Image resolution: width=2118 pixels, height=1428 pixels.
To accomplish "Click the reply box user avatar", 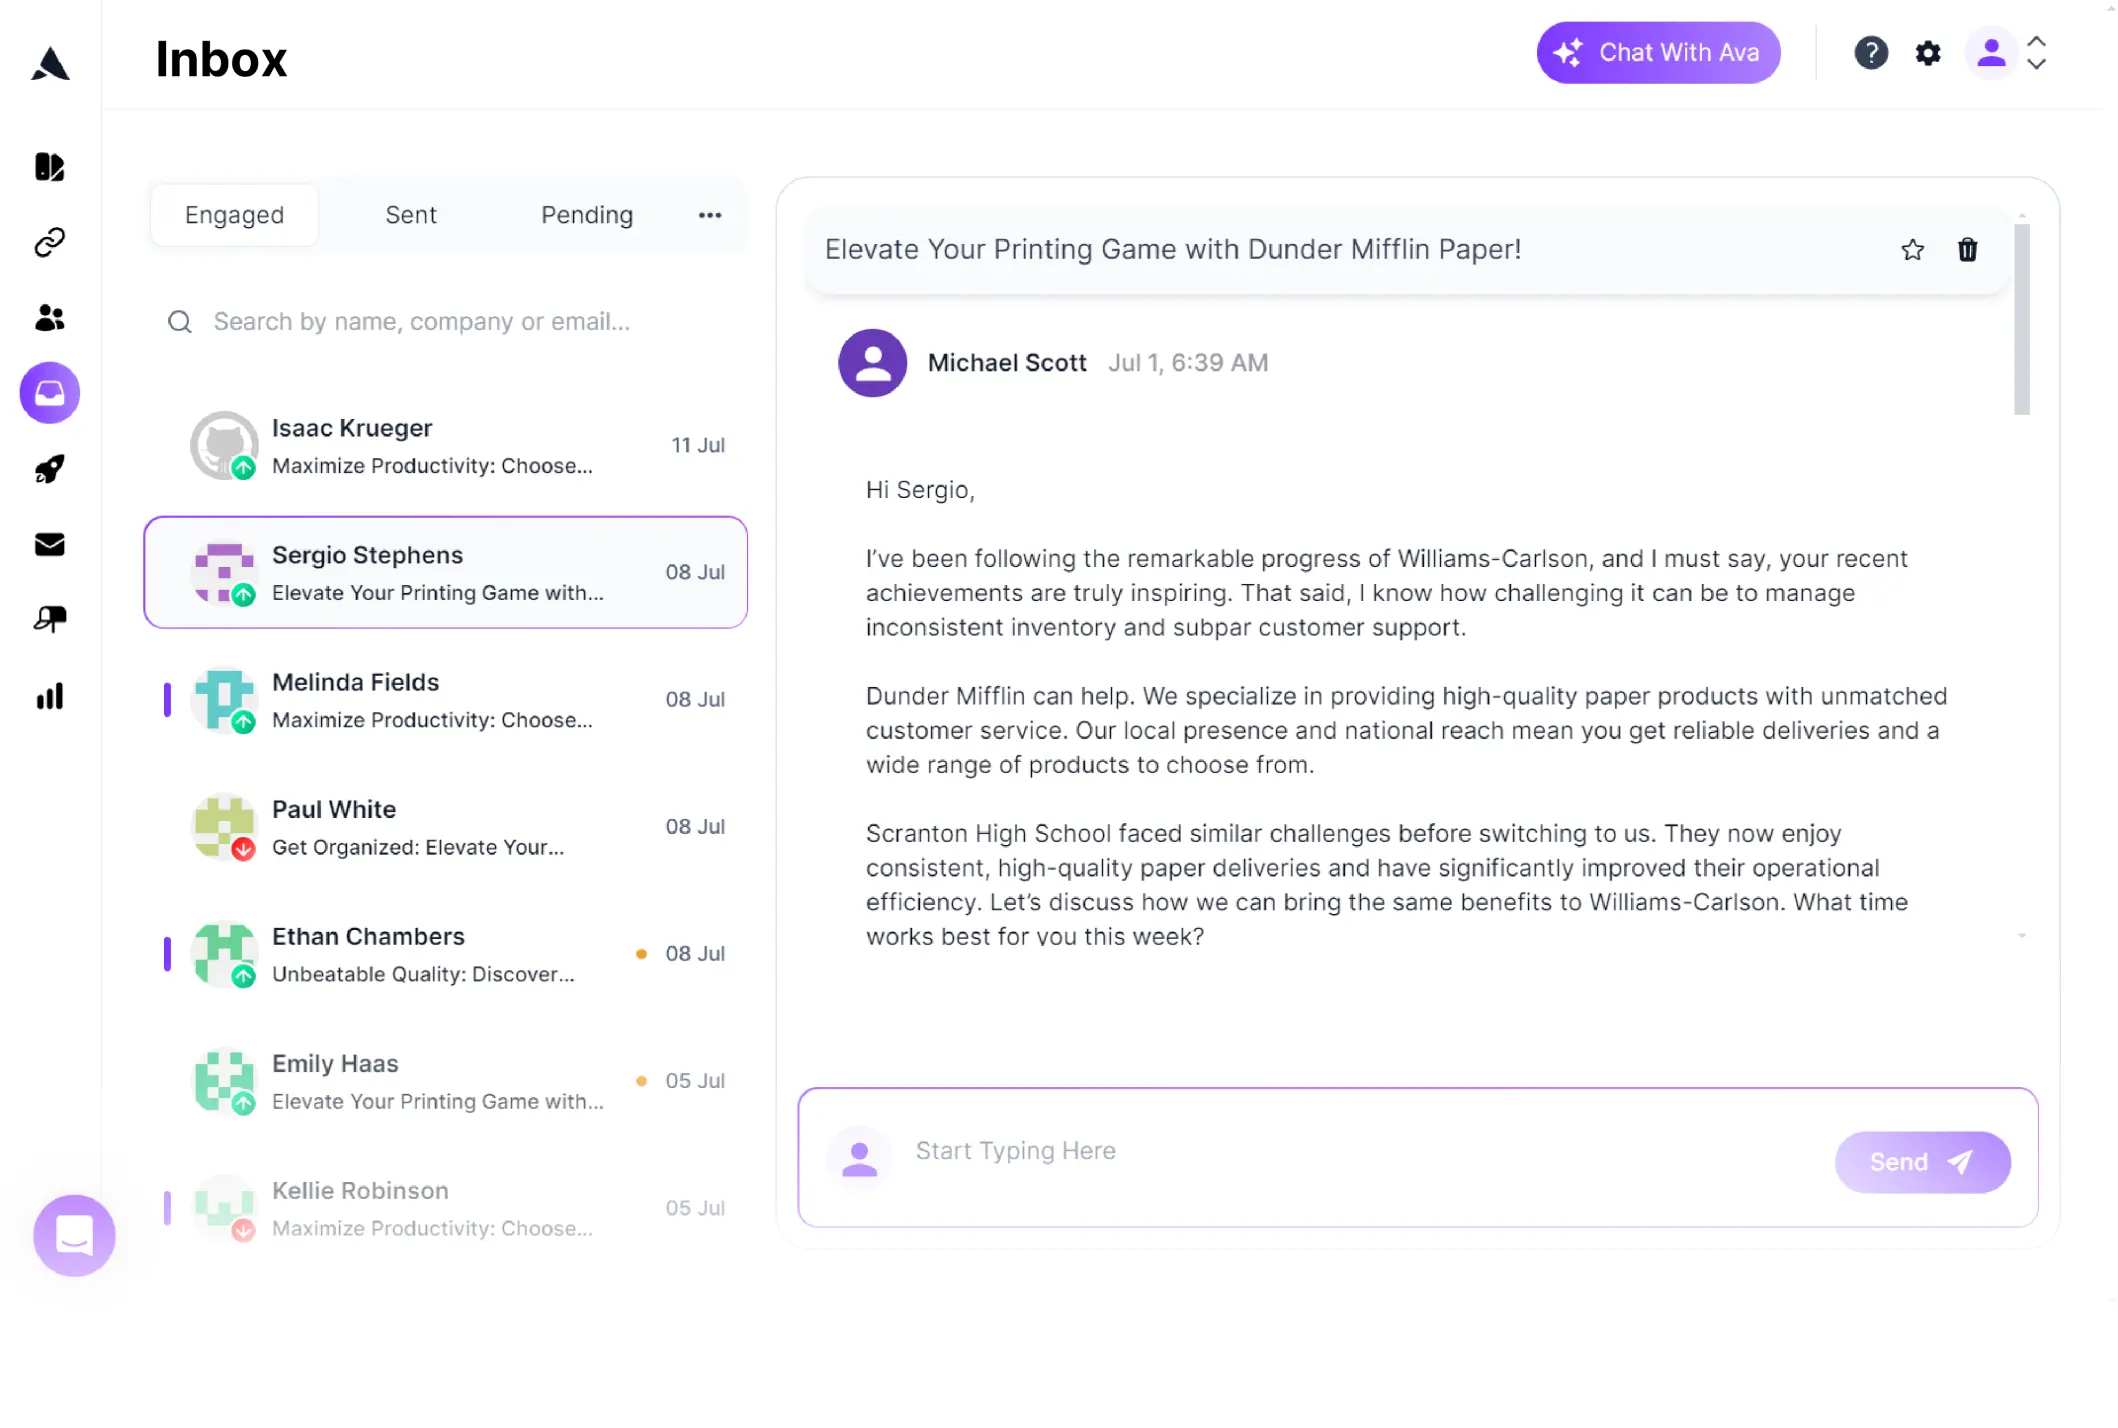I will [859, 1158].
